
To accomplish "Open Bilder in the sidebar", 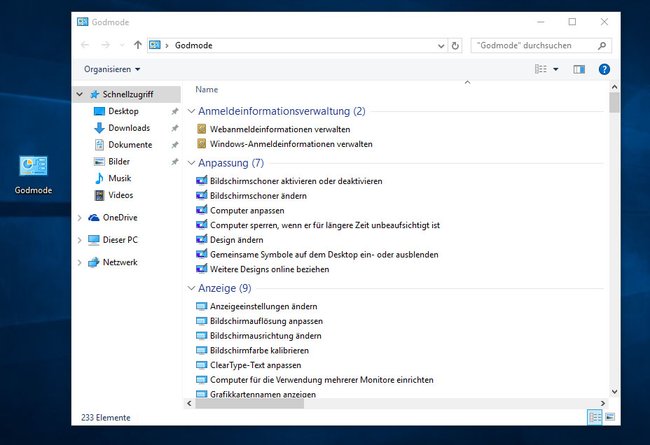I will click(x=119, y=161).
